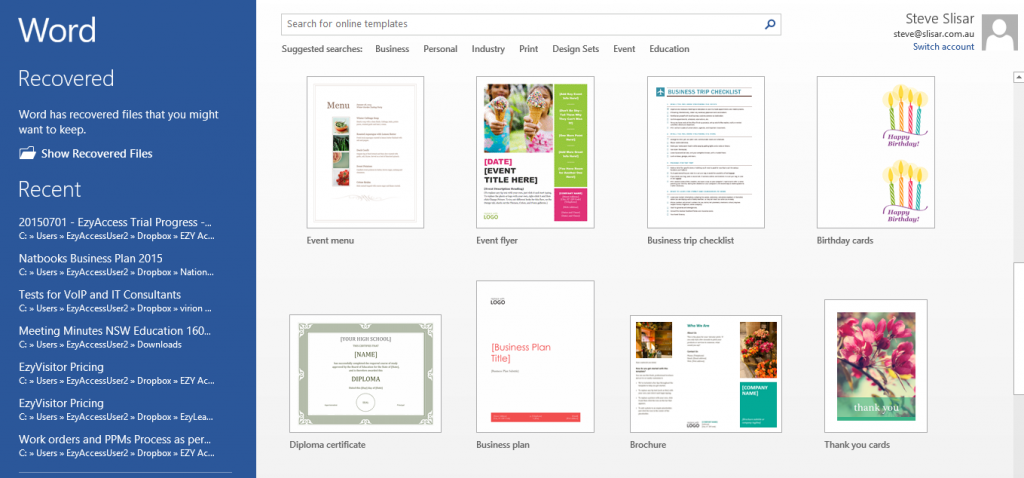Screen dimensions: 1024x478
Task: Open Show Recovered Files
Action: point(97,153)
